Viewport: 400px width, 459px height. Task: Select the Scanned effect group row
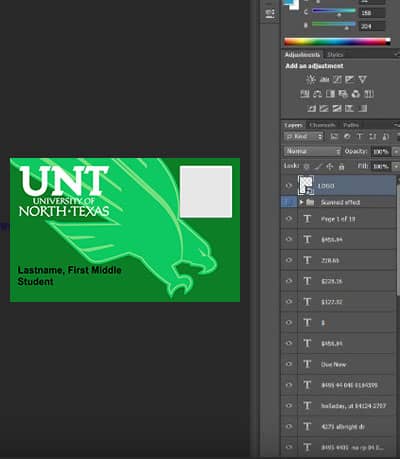point(347,202)
